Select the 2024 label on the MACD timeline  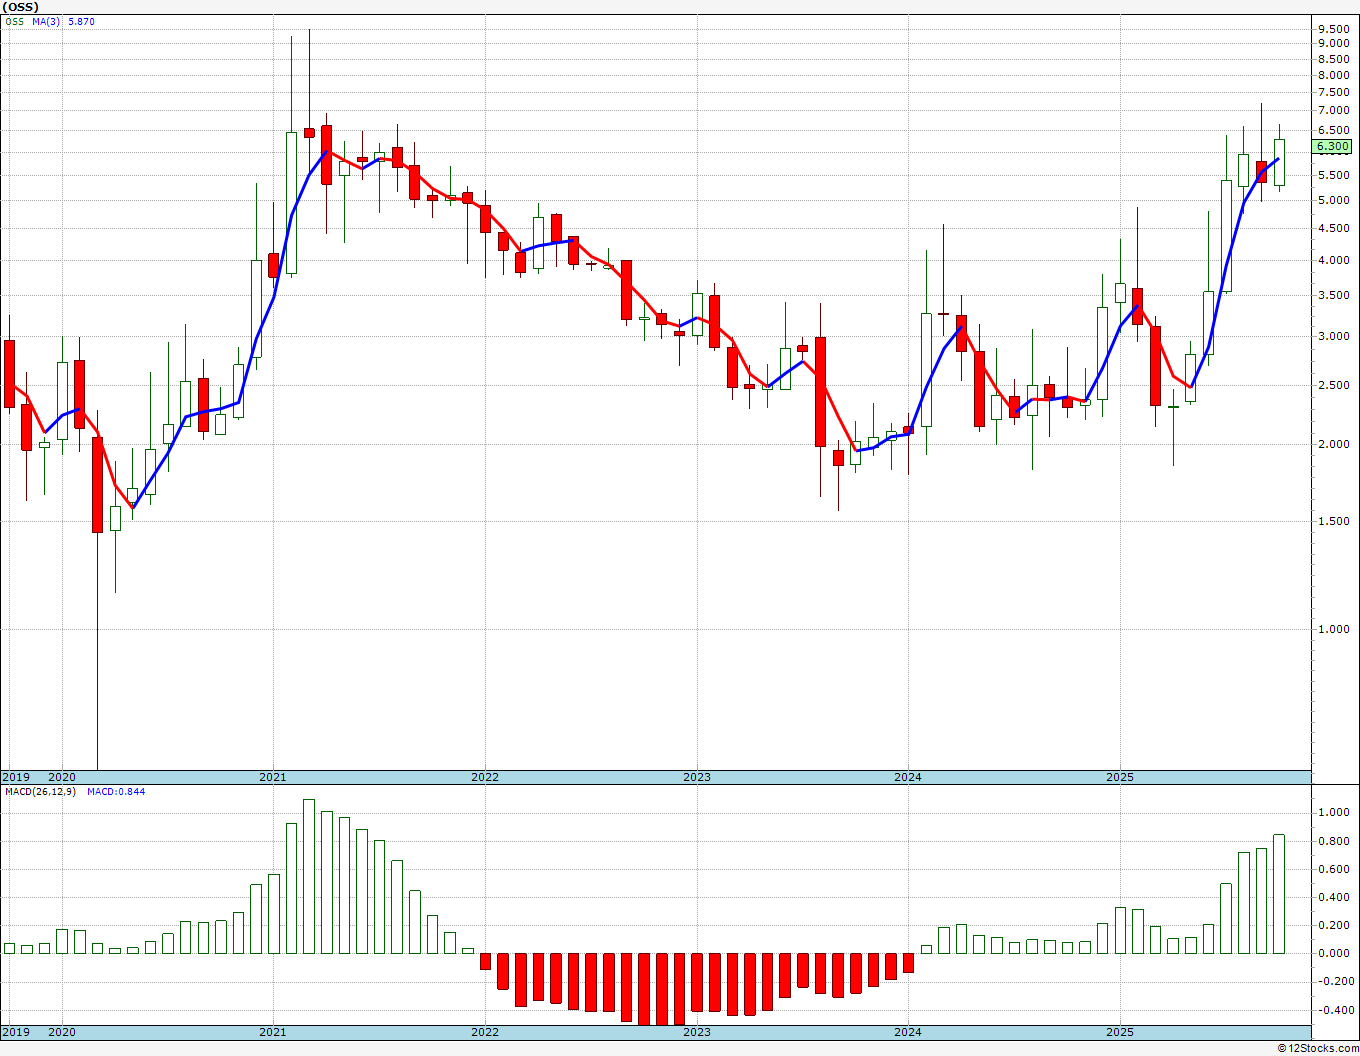click(x=908, y=1032)
